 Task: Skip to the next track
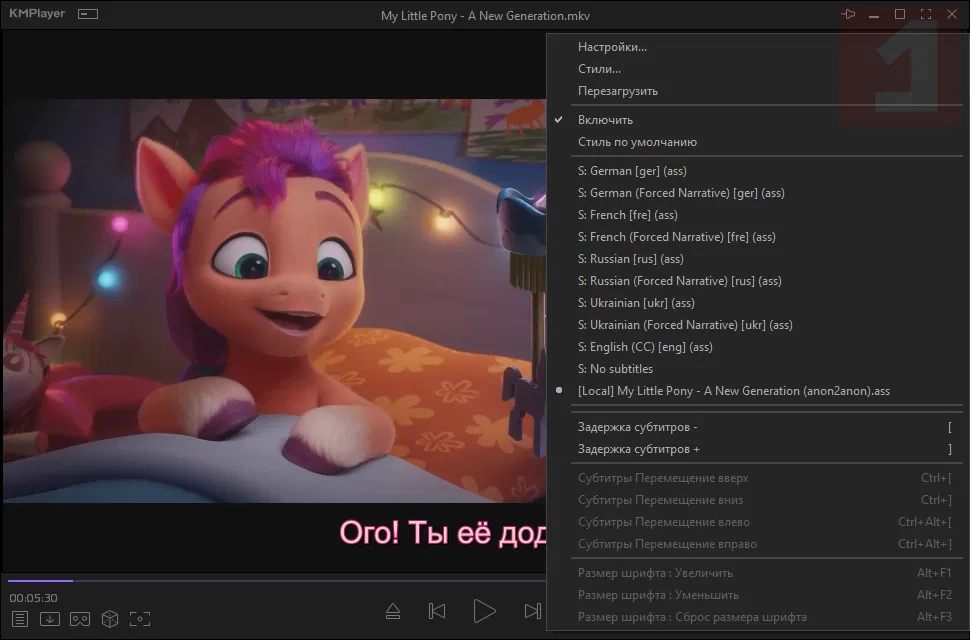pos(532,612)
